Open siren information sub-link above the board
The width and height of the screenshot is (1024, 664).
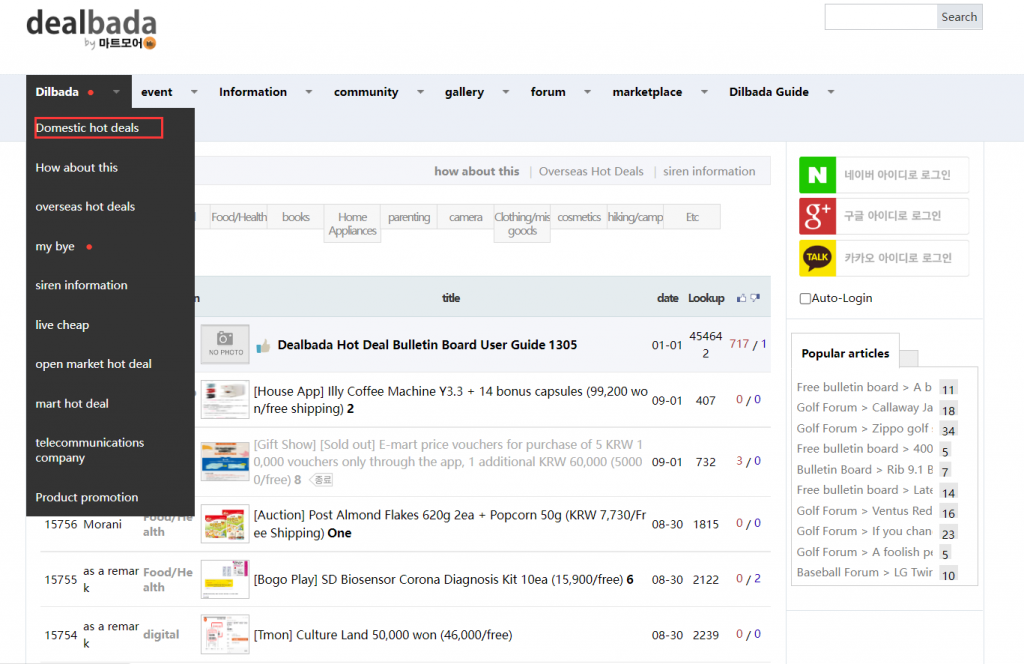click(709, 172)
